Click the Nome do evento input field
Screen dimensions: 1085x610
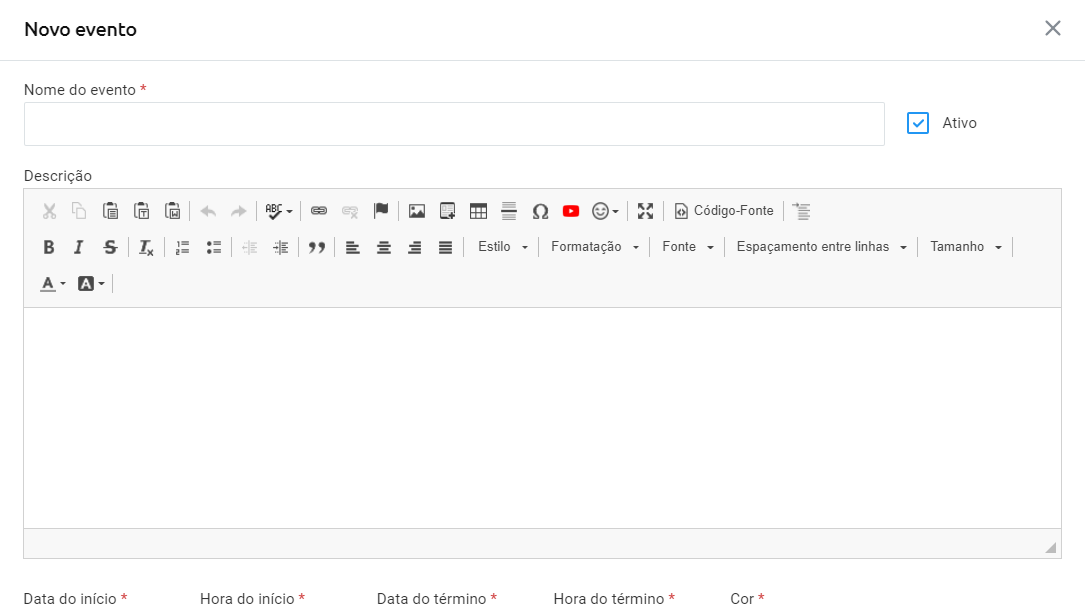tap(454, 124)
